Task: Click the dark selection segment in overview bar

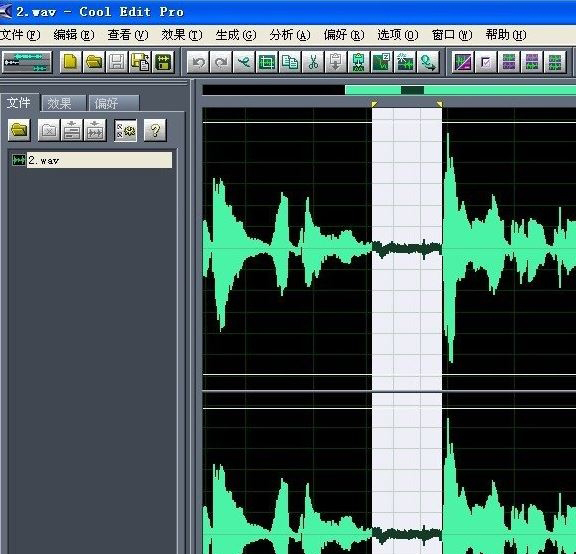Action: pos(412,90)
